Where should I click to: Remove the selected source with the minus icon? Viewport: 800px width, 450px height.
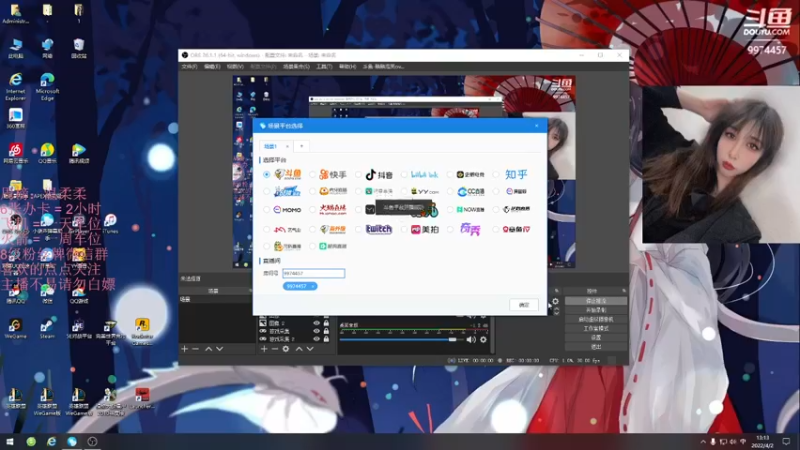pos(274,349)
